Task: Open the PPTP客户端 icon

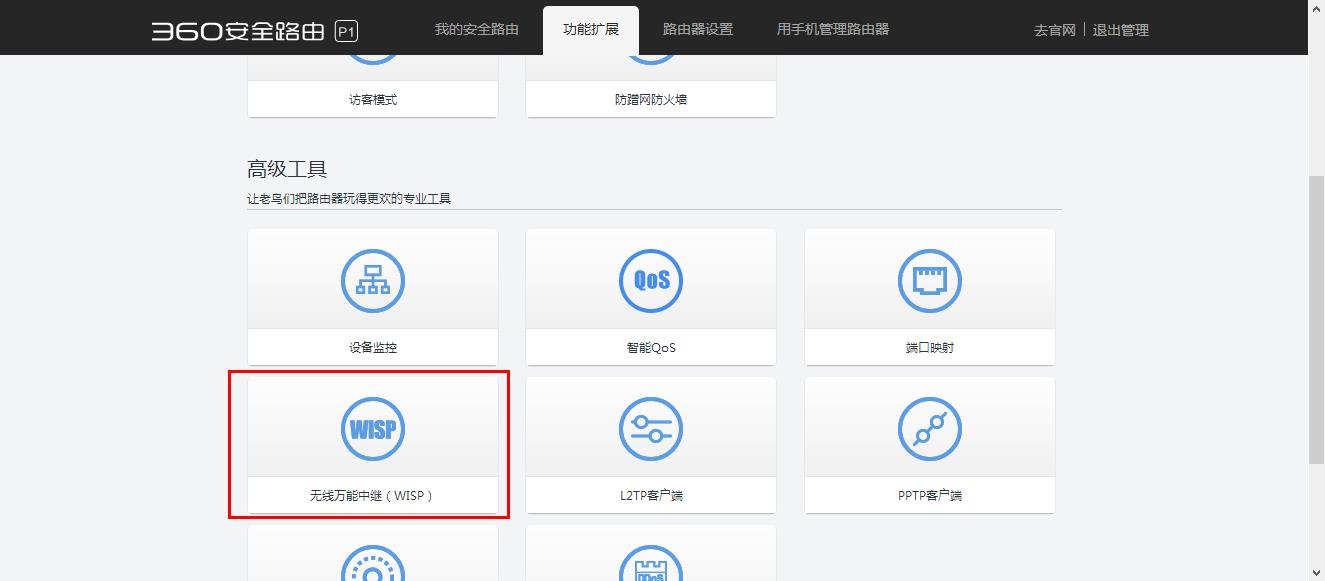Action: 929,429
